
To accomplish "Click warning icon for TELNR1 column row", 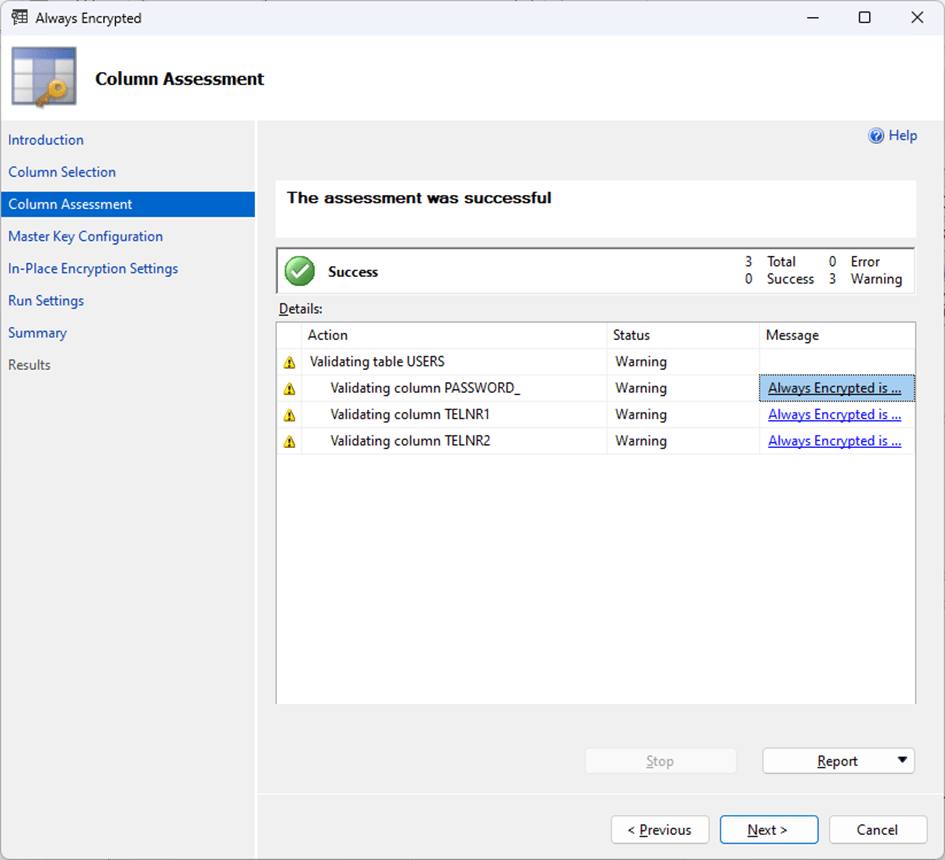I will coord(290,415).
